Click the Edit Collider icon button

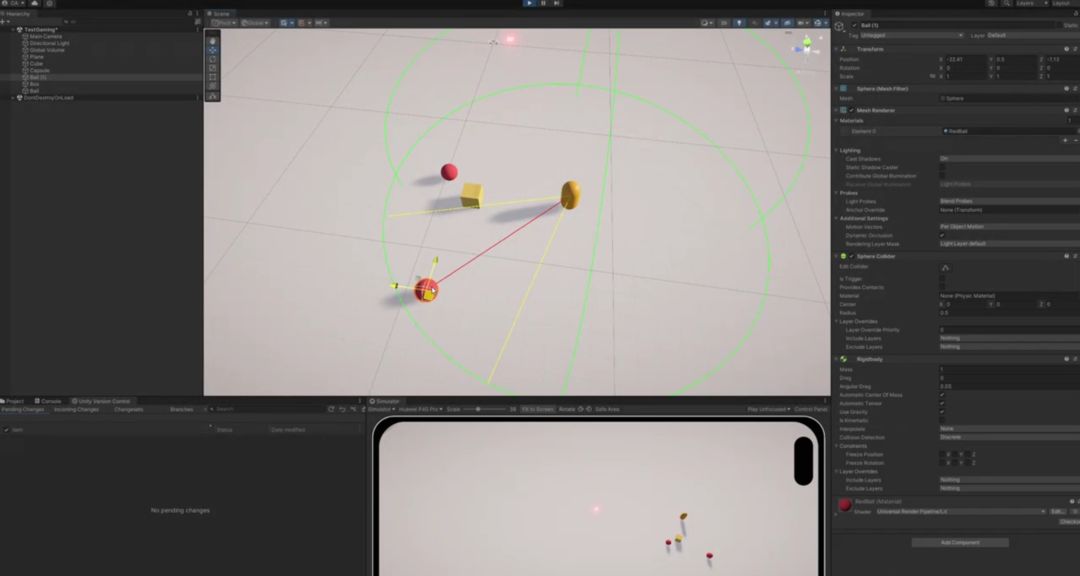pyautogui.click(x=945, y=267)
